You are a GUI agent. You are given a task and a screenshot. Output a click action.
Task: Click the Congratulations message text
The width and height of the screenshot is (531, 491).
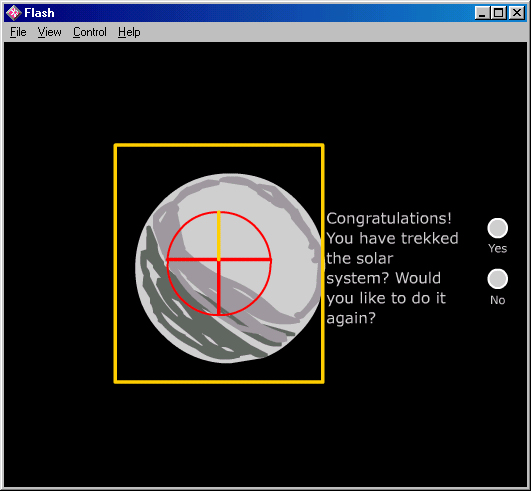tap(392, 268)
